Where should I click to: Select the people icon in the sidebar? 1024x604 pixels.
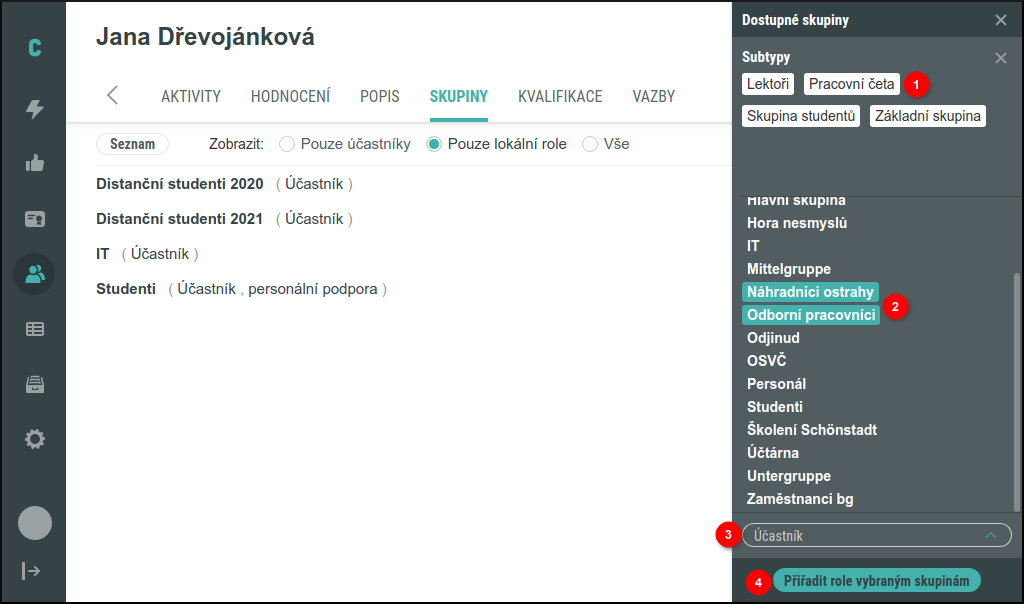tap(33, 273)
